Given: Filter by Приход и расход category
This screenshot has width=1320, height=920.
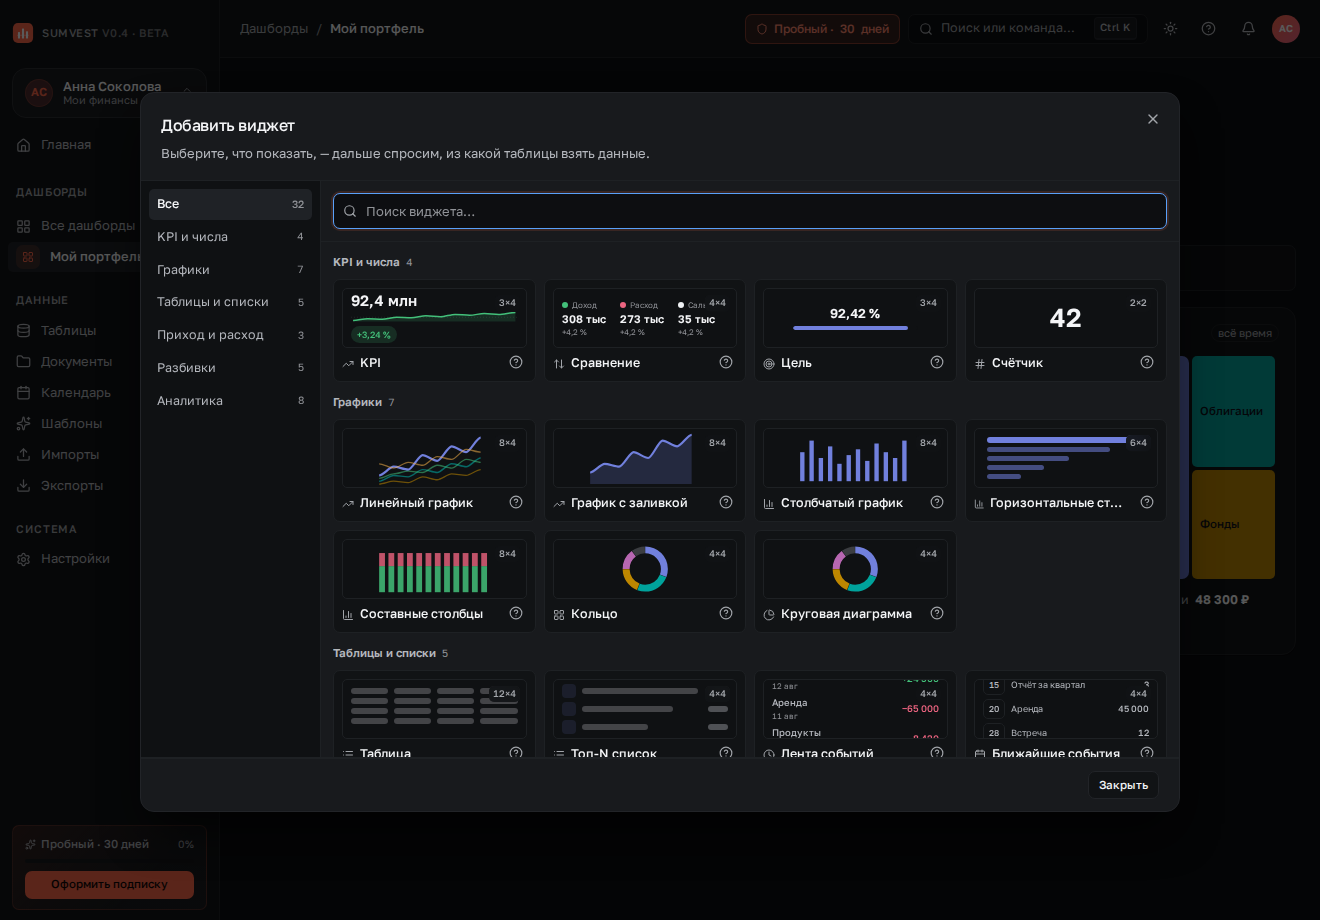Looking at the screenshot, I should click(230, 335).
